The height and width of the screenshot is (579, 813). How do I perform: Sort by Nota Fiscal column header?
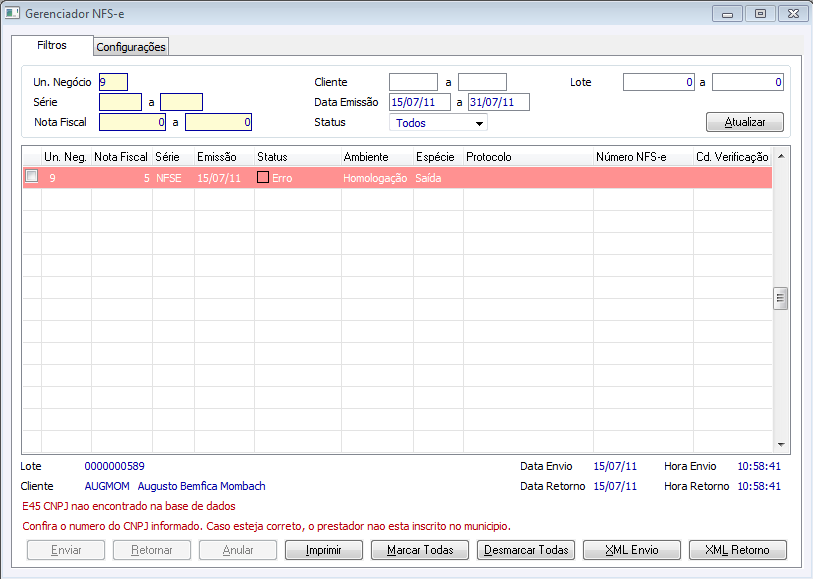[x=121, y=157]
